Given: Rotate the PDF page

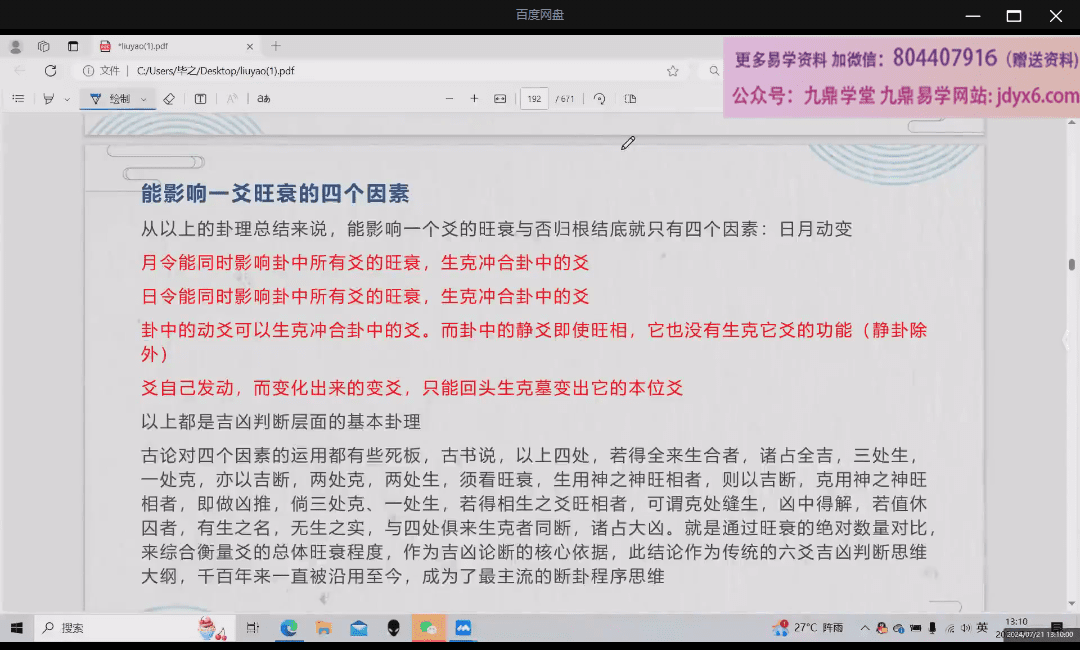Looking at the screenshot, I should [599, 99].
